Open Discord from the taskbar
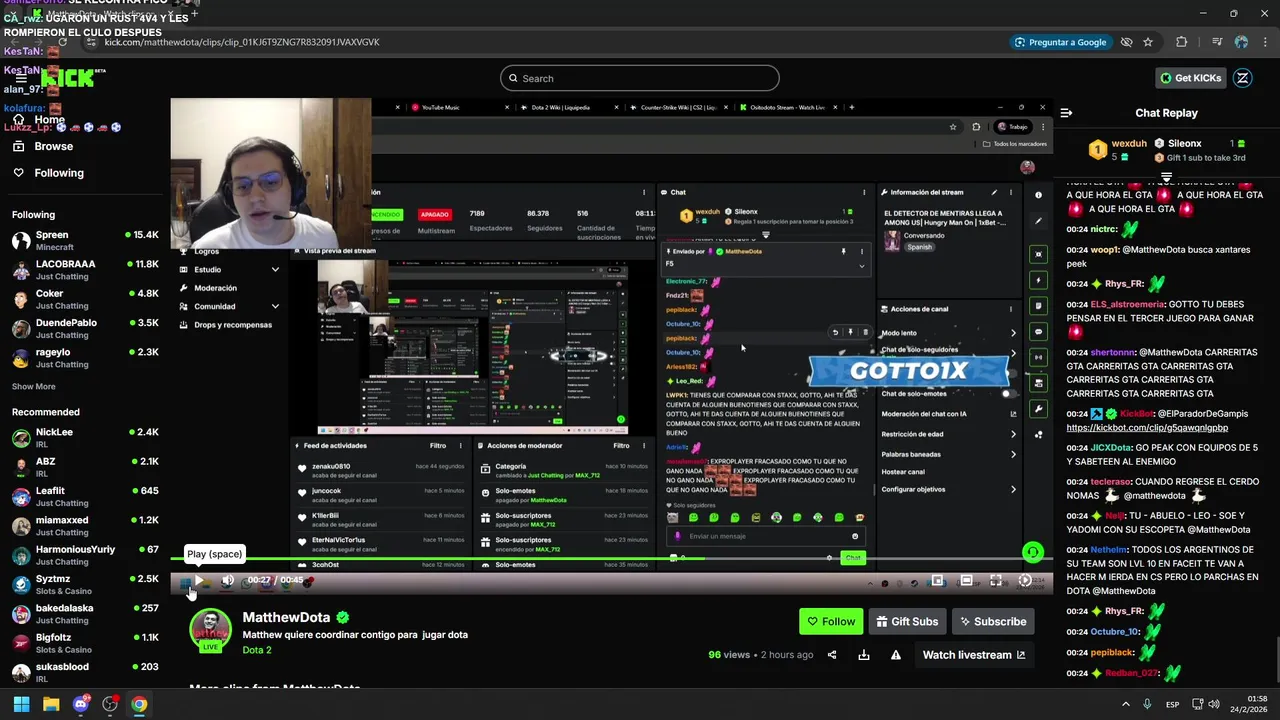Screen dimensions: 1280x720 point(80,704)
